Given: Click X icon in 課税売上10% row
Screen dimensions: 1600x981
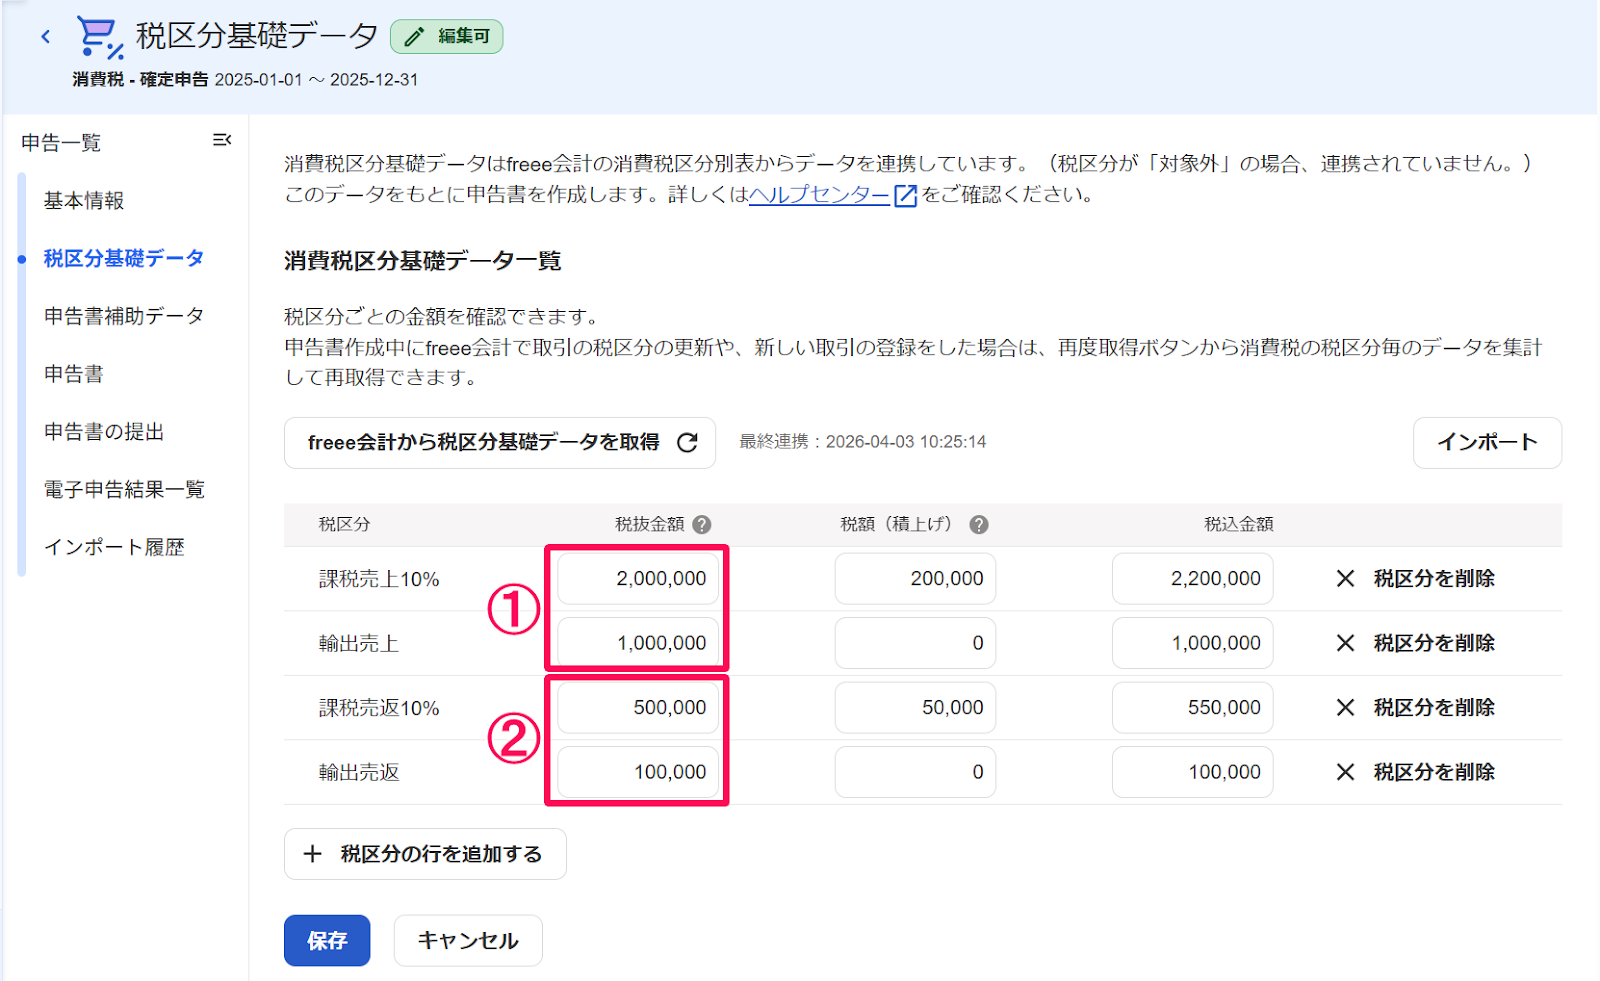Looking at the screenshot, I should pyautogui.click(x=1345, y=579).
